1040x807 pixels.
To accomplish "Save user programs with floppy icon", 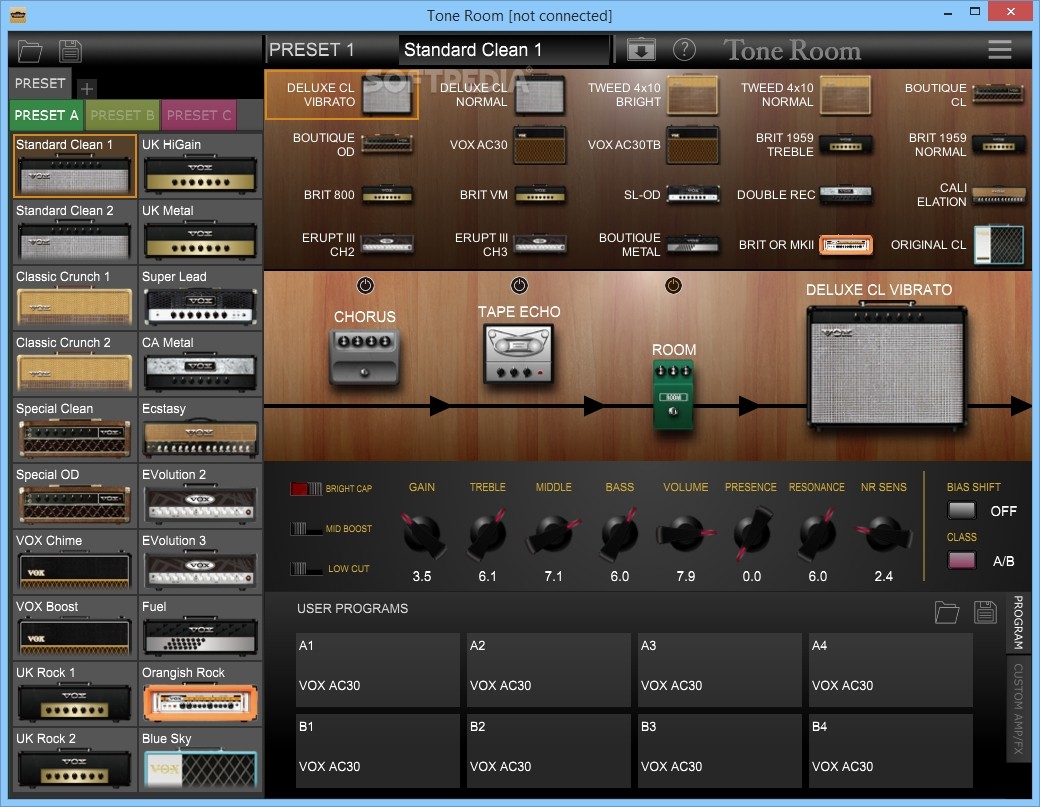I will (x=986, y=611).
